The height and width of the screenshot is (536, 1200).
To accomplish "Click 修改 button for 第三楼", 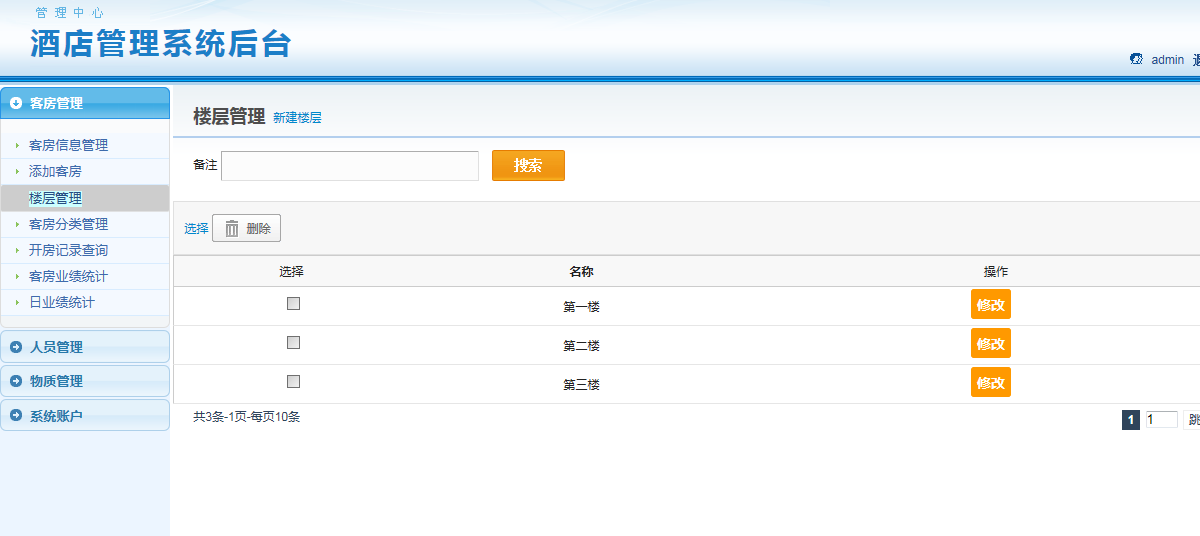I will point(991,382).
